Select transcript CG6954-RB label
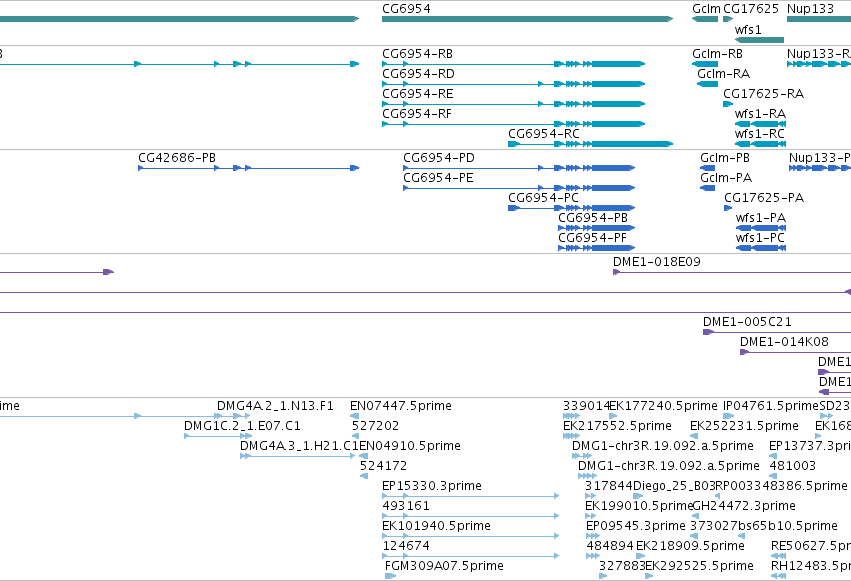 (417, 54)
